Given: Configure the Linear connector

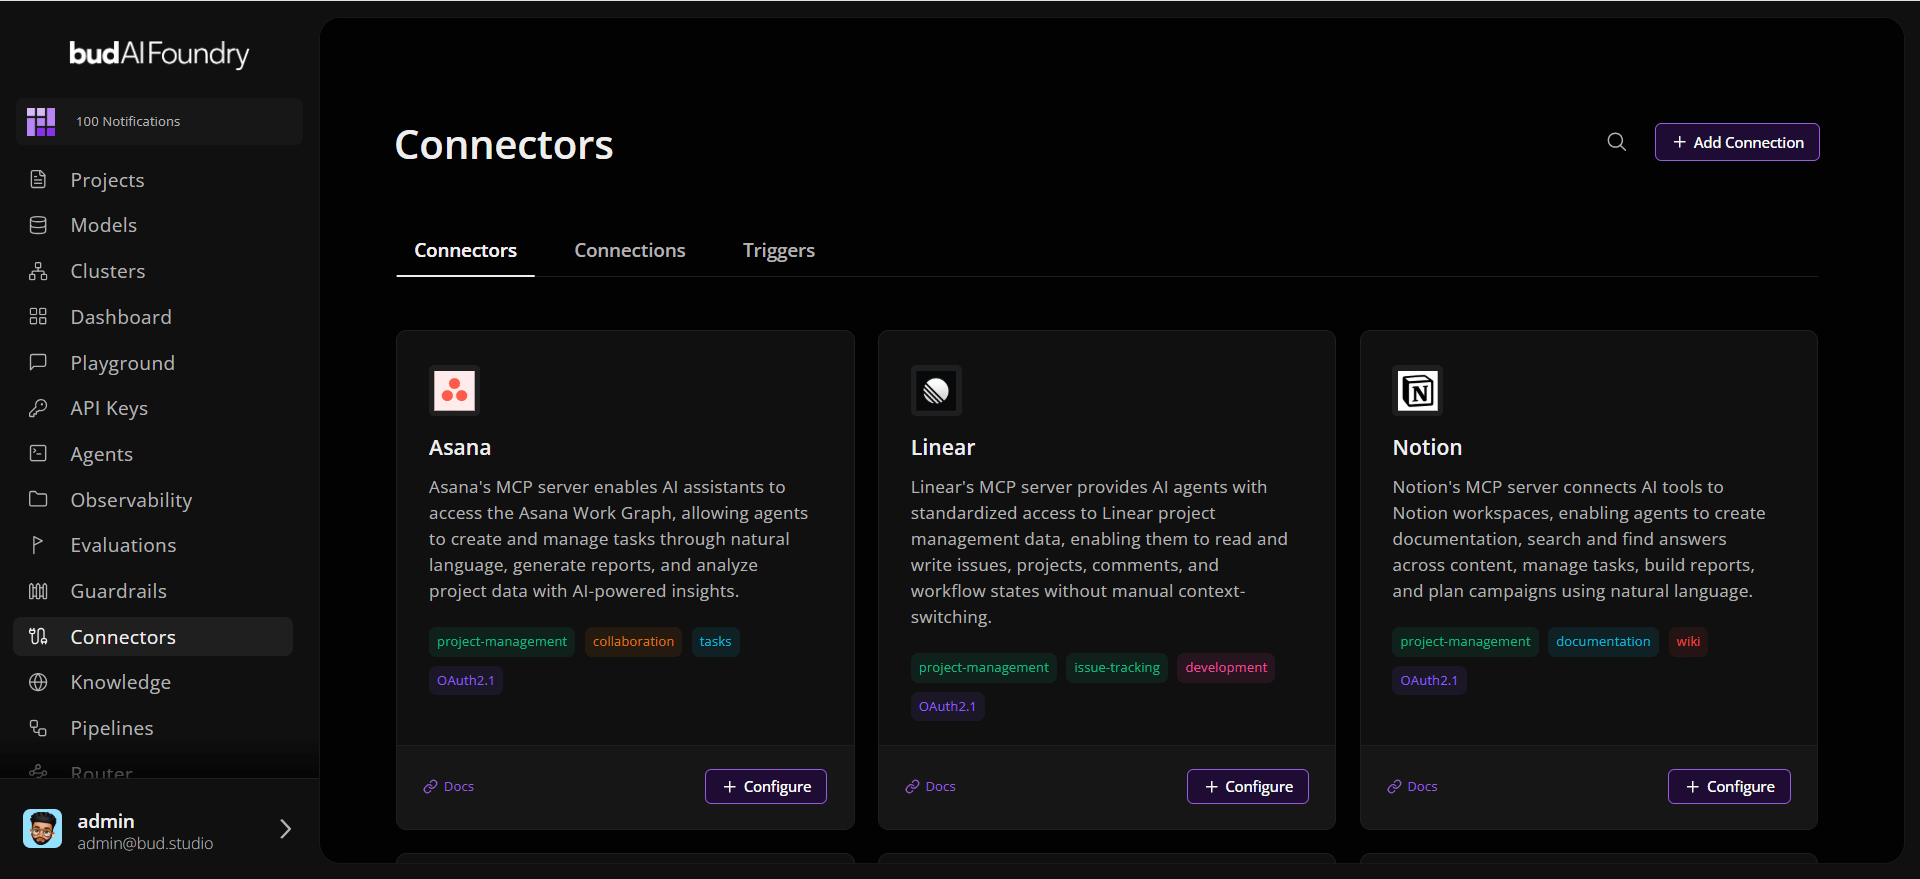Looking at the screenshot, I should click(1248, 786).
